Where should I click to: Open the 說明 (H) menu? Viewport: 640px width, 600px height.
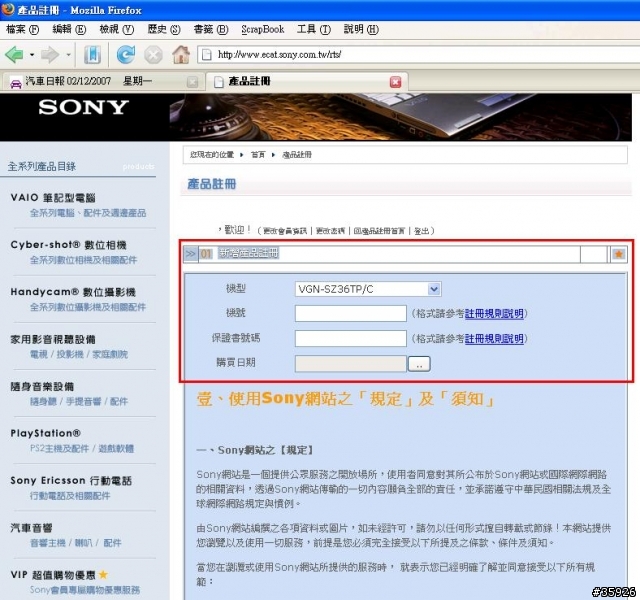pos(361,29)
